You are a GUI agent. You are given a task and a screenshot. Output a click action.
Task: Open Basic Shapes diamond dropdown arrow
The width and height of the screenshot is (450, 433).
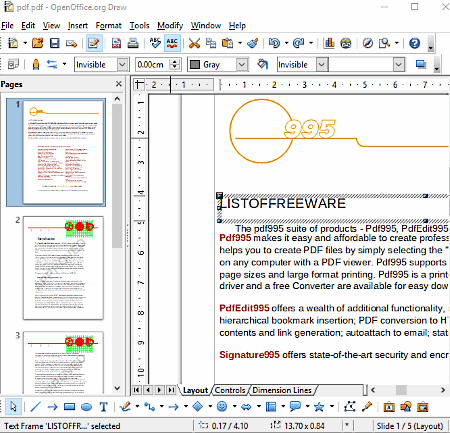(x=210, y=406)
